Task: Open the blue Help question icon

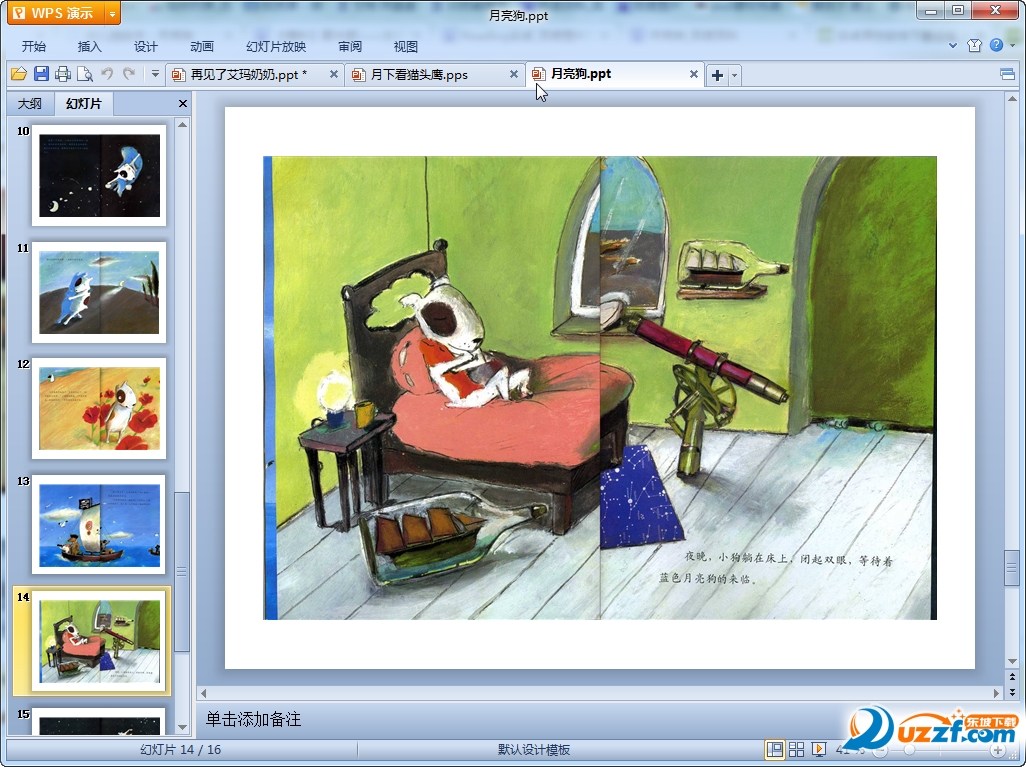Action: [996, 45]
